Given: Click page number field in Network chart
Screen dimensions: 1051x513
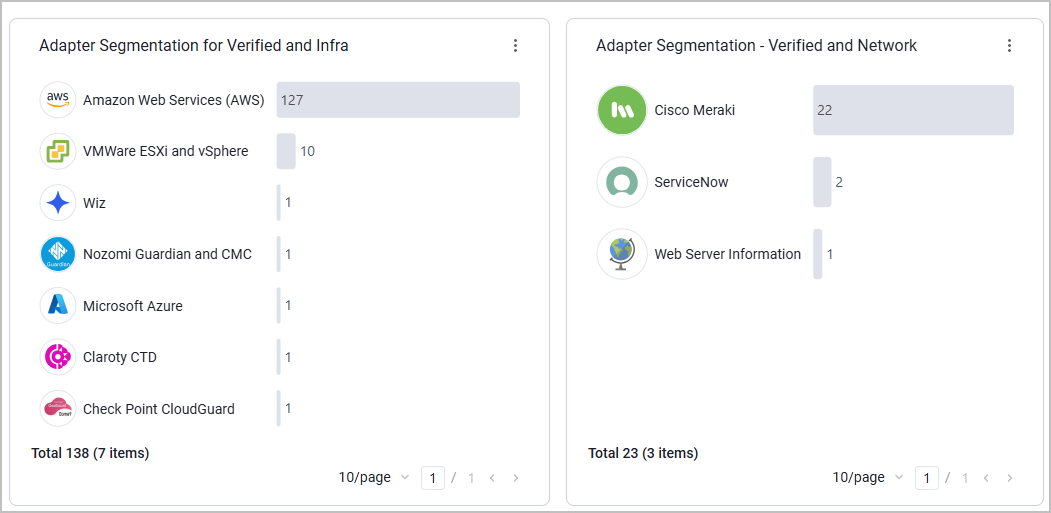Looking at the screenshot, I should coord(927,478).
